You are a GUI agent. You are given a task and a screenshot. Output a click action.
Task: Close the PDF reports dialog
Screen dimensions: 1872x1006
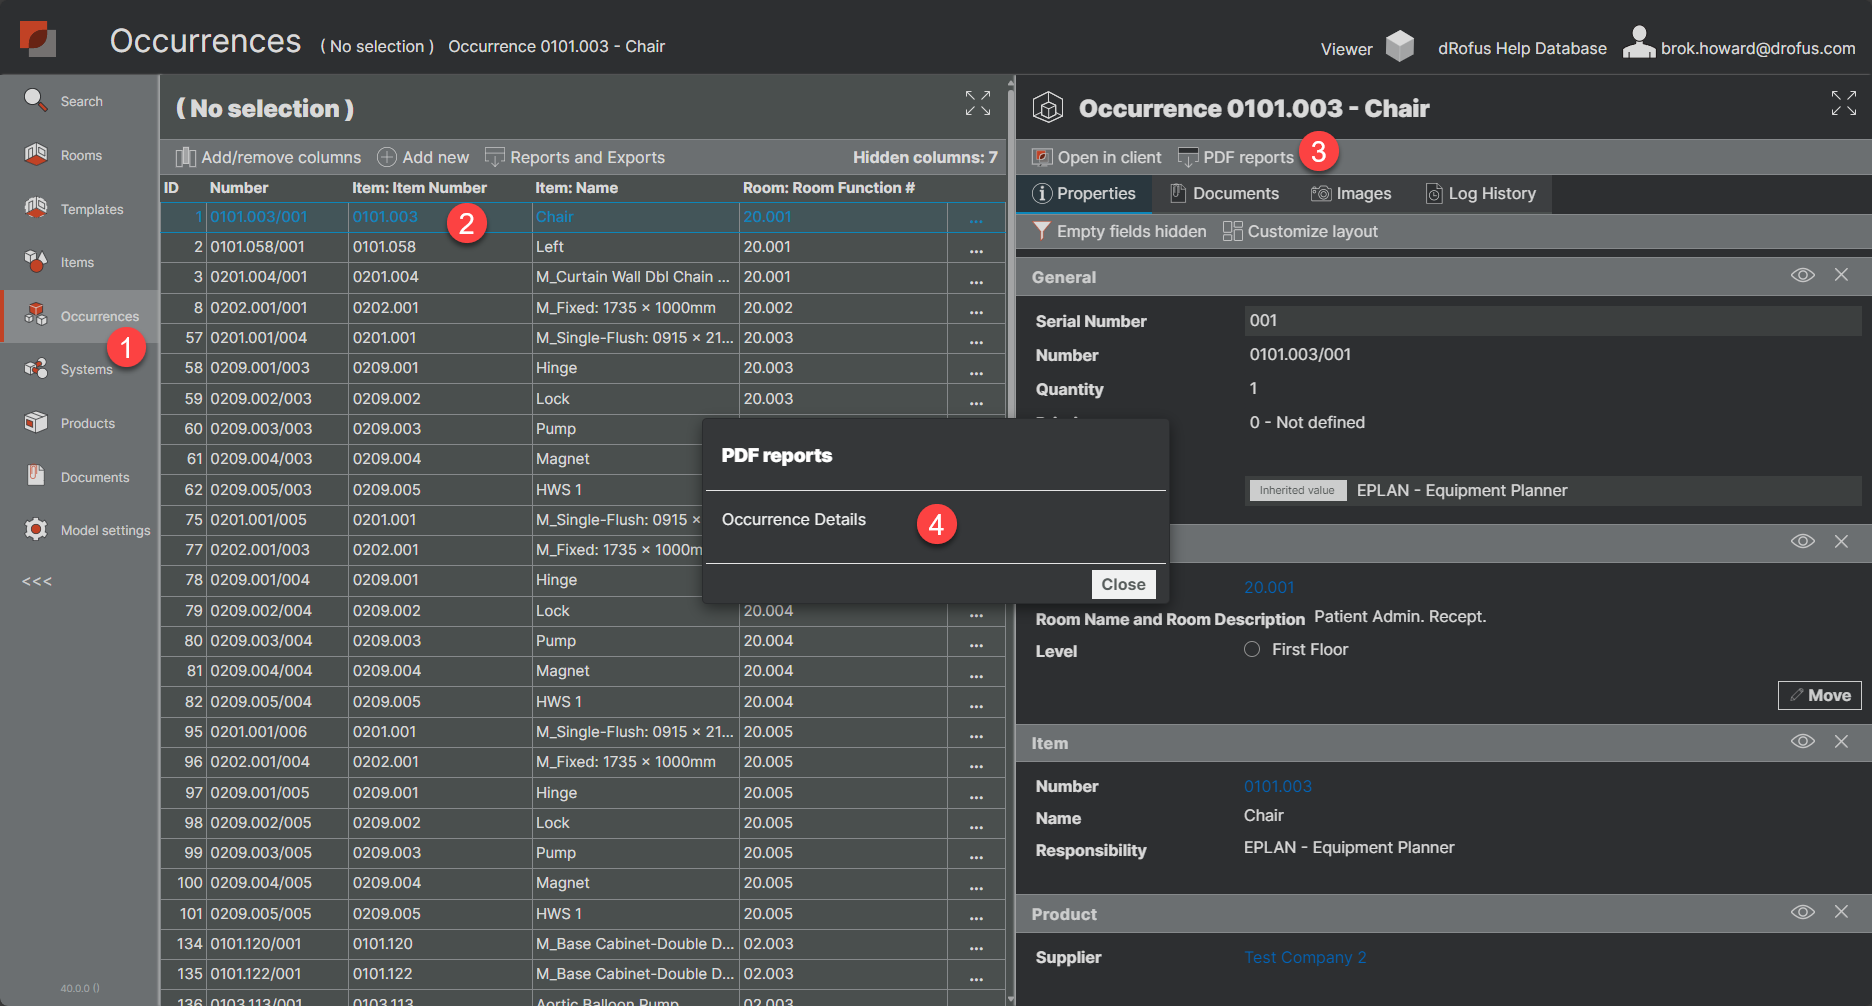coord(1123,584)
